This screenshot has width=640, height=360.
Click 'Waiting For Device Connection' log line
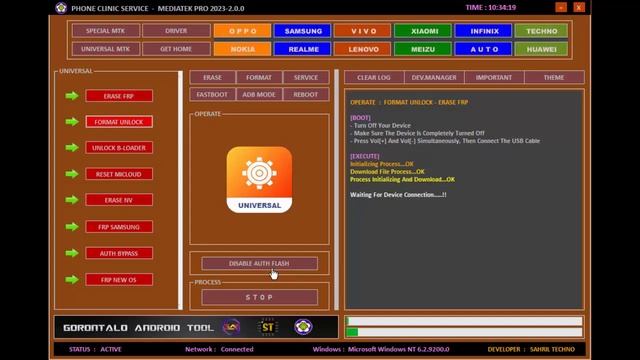pos(398,195)
